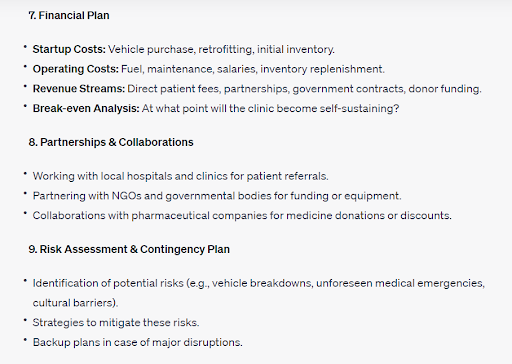Image resolution: width=512 pixels, height=364 pixels.
Task: Click the text 'Fuel, maintenance, salaries, inventory replenishment'
Action: pos(253,69)
